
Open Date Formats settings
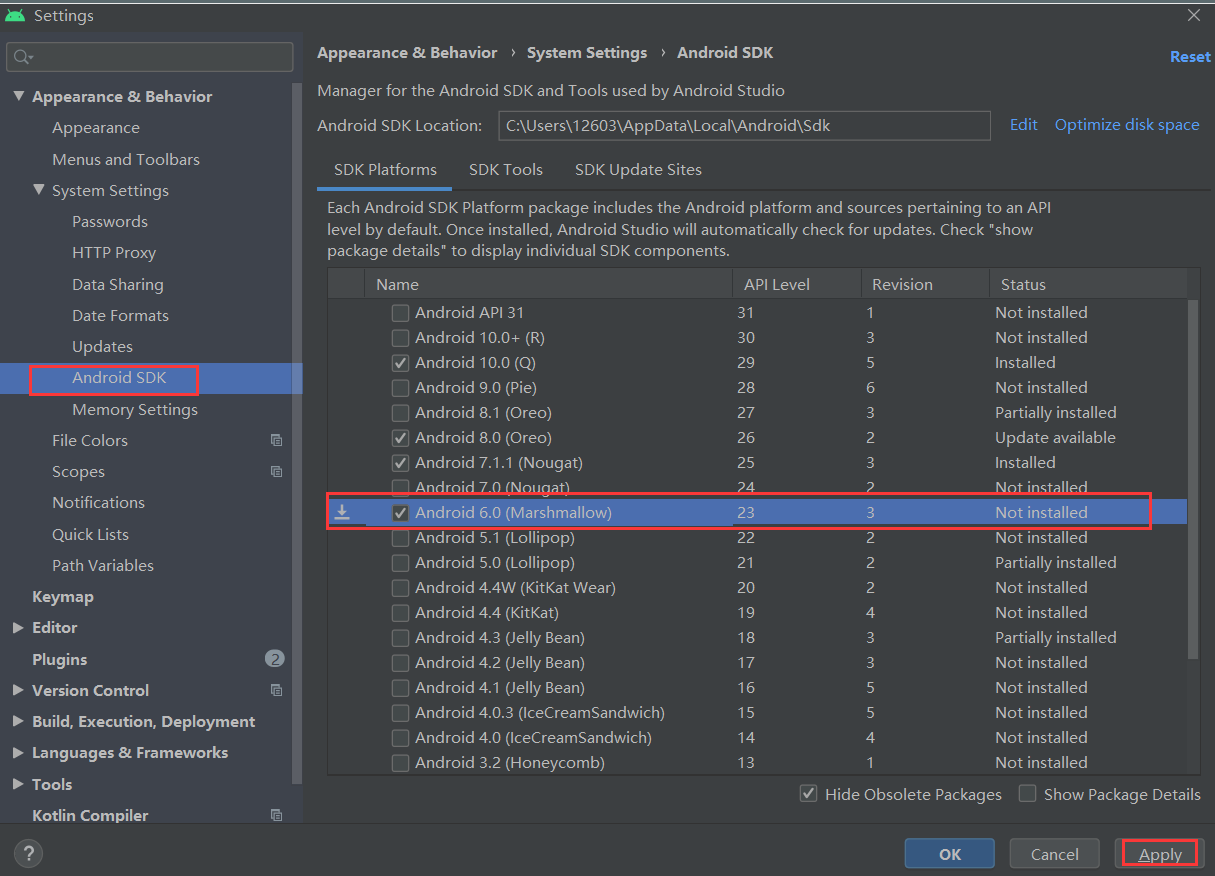point(120,315)
